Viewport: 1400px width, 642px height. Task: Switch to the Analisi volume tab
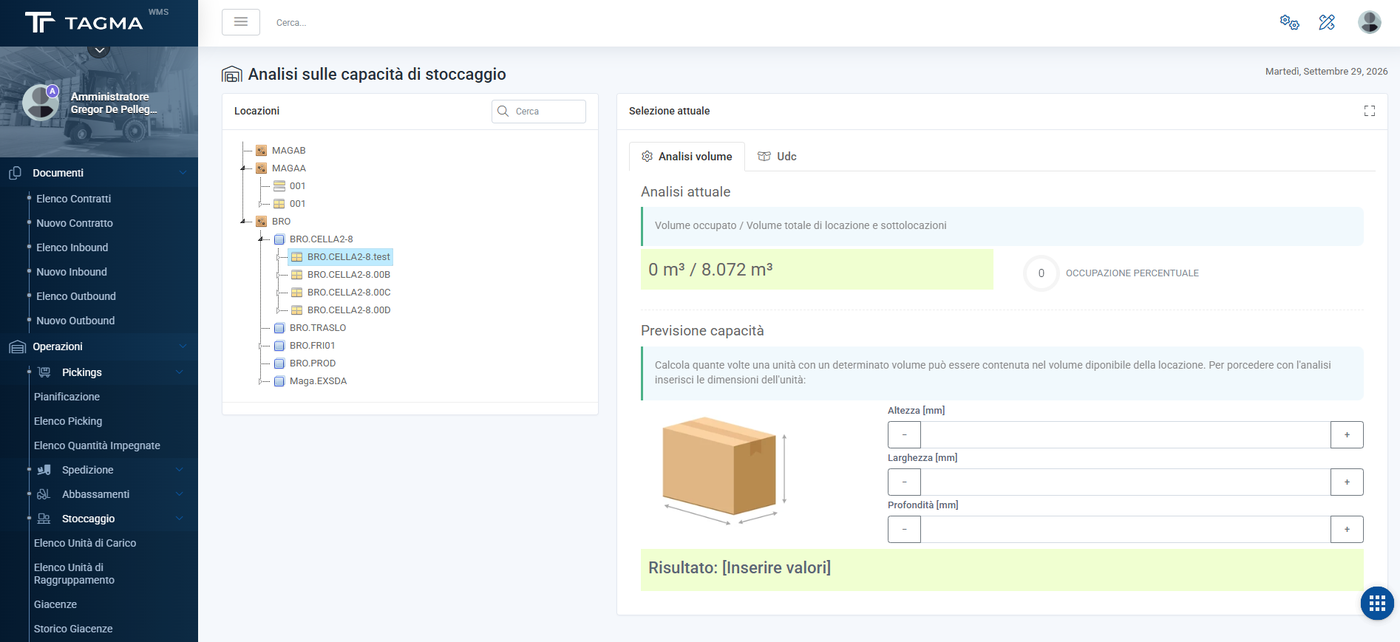point(687,156)
